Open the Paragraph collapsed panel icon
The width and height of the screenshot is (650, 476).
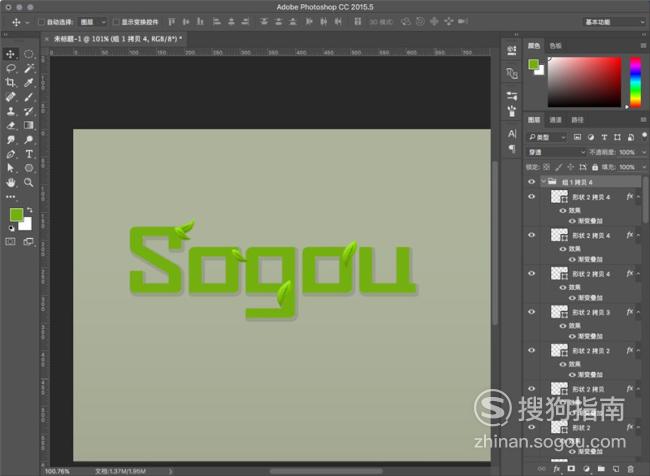point(512,148)
